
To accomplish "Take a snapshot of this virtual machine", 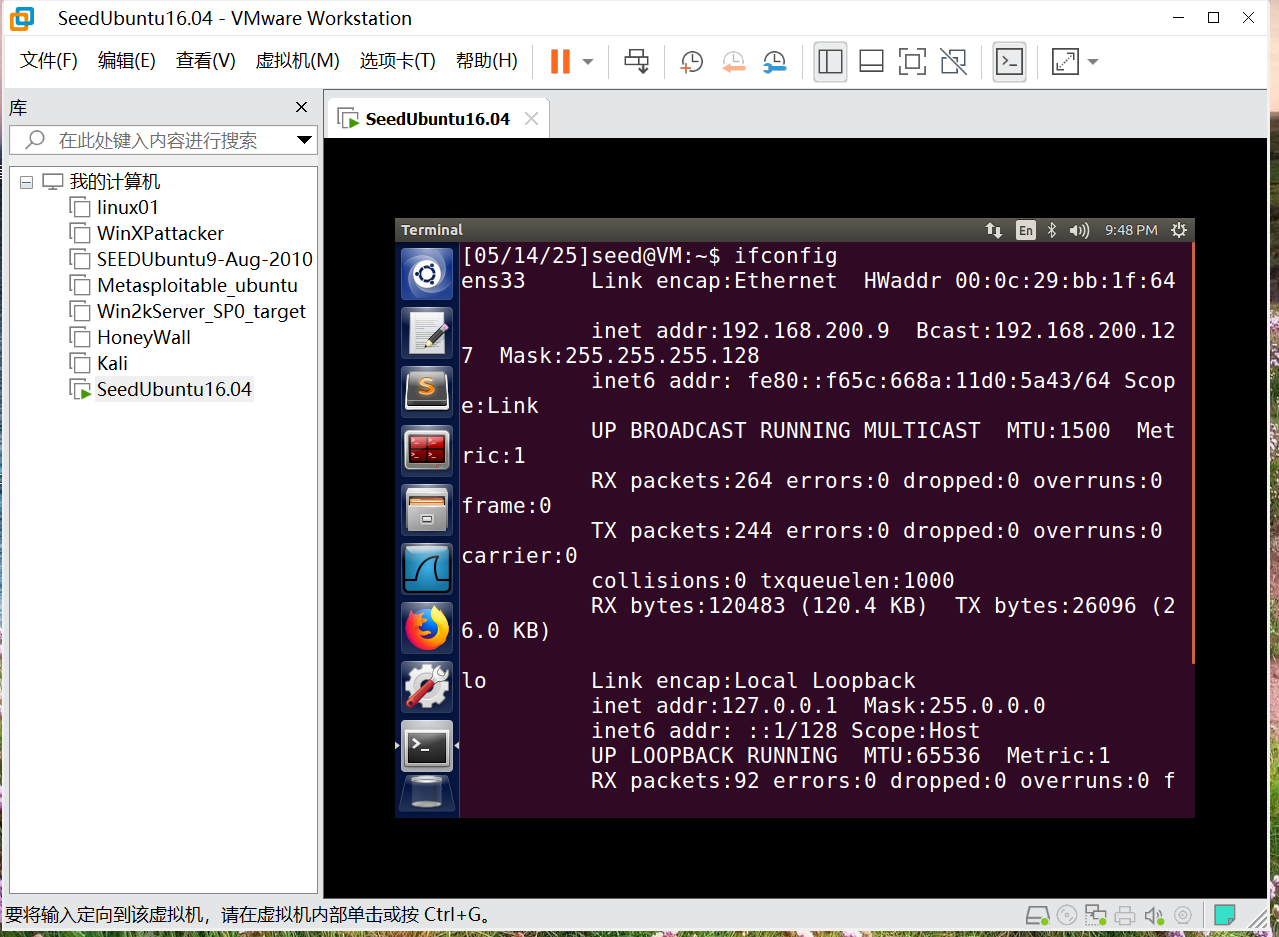I will pos(691,62).
